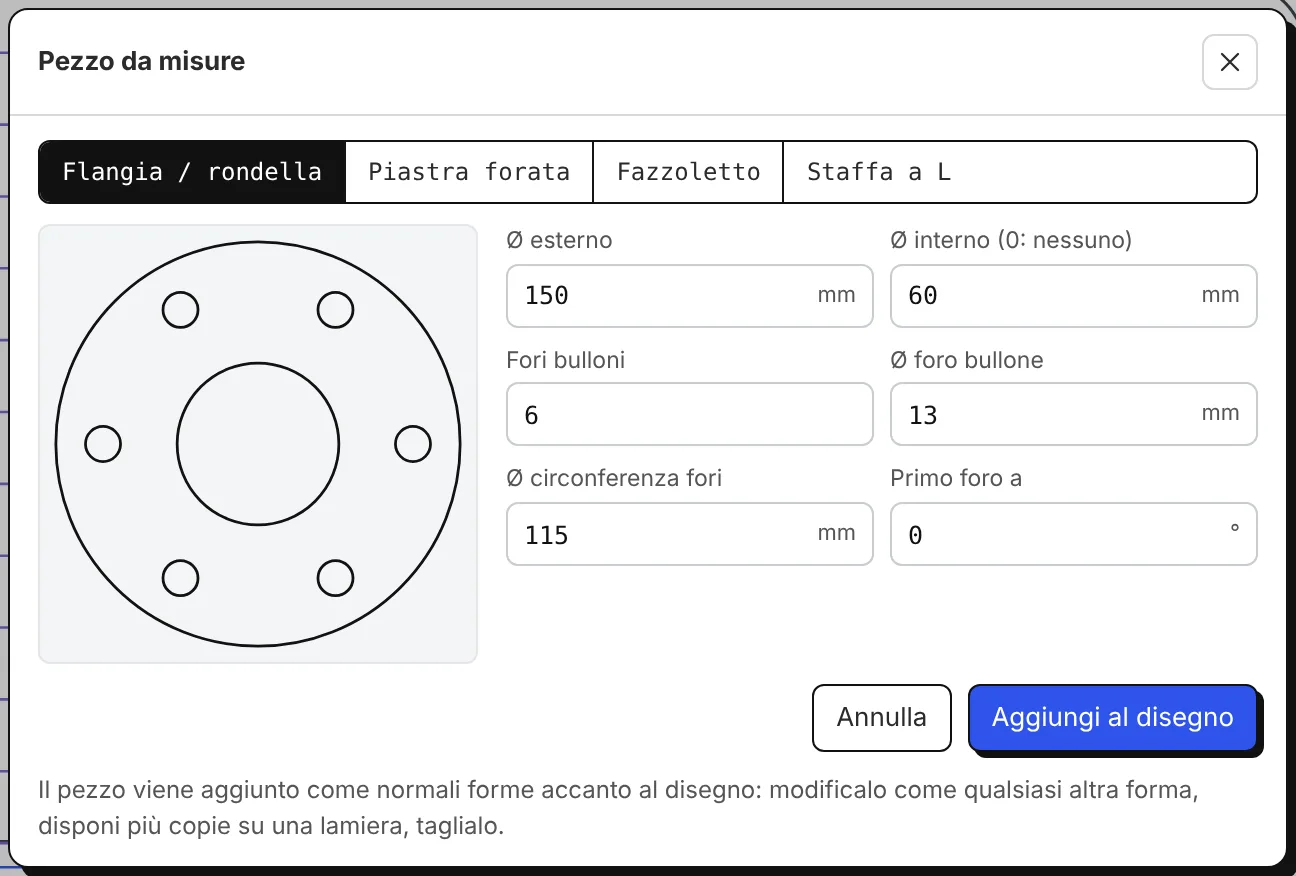The height and width of the screenshot is (876, 1296).
Task: Switch to the Piastra forata tab
Action: (x=469, y=172)
